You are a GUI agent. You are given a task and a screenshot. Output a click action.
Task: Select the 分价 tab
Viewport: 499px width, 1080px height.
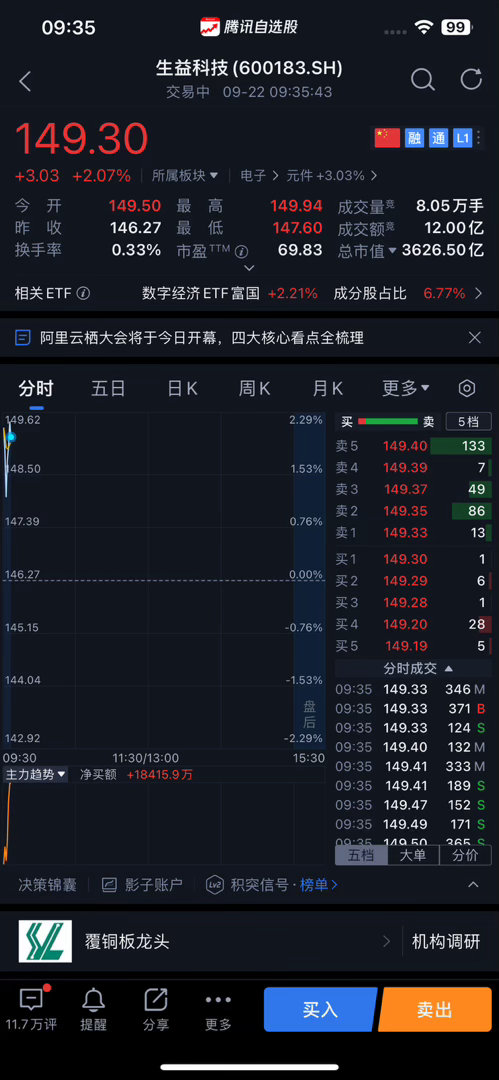pyautogui.click(x=465, y=855)
